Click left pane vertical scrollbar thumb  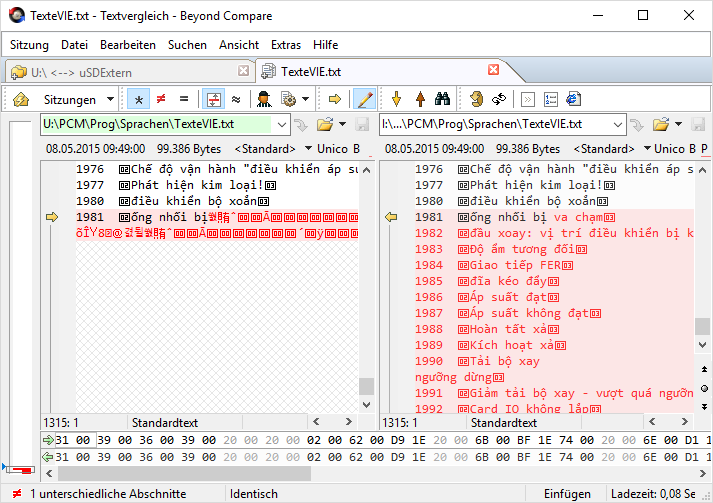[x=367, y=387]
